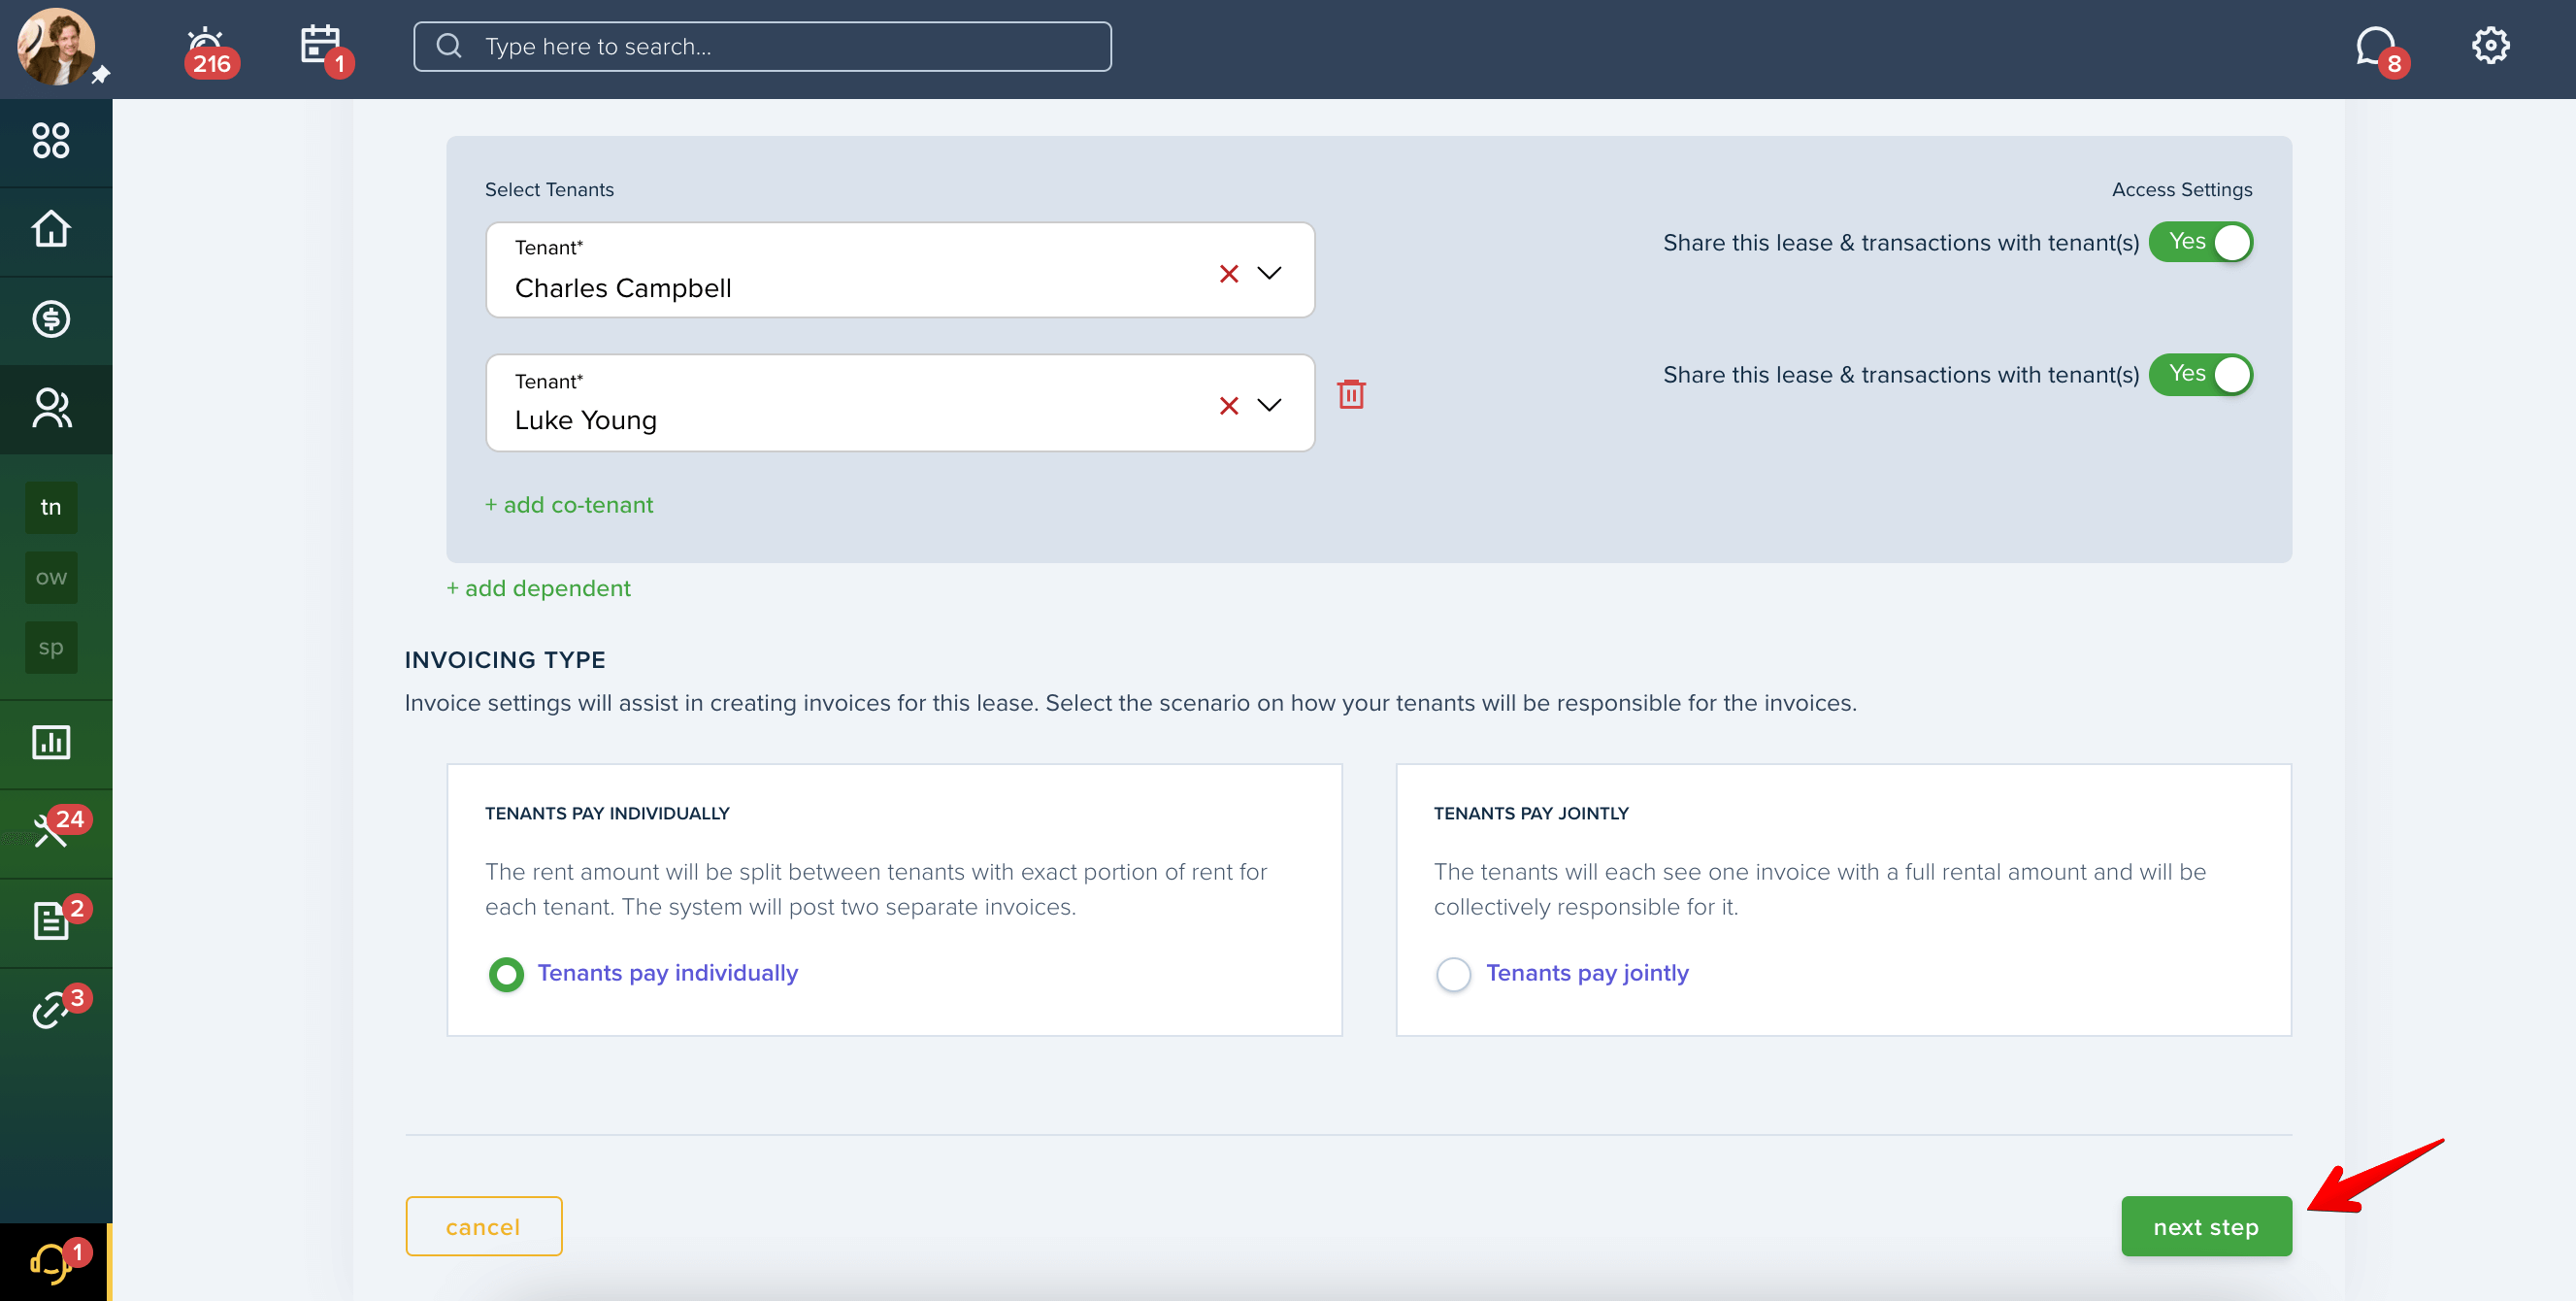The width and height of the screenshot is (2576, 1301).
Task: Click the 'INVOICING TYPE' section heading
Action: [505, 660]
